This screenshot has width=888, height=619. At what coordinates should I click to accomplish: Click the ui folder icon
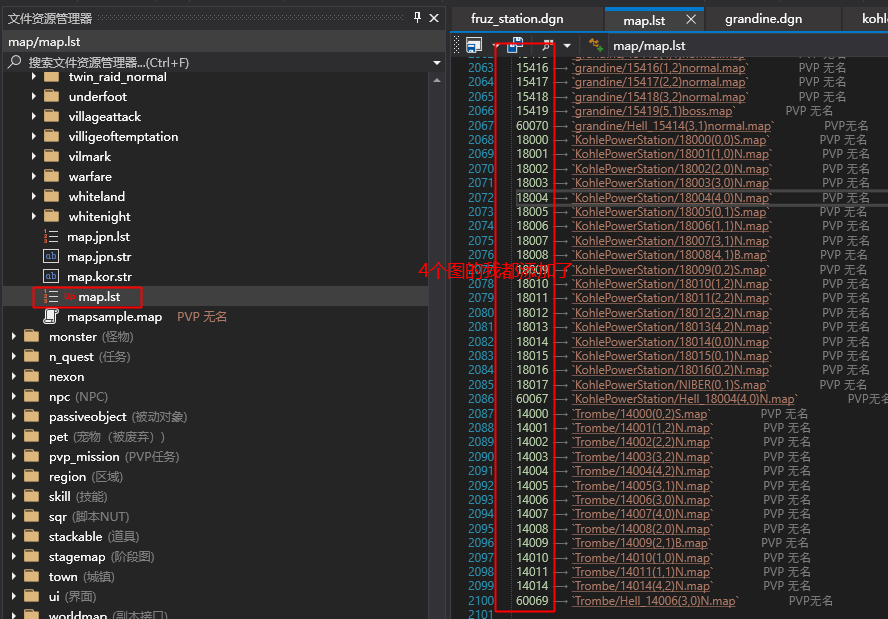32,596
